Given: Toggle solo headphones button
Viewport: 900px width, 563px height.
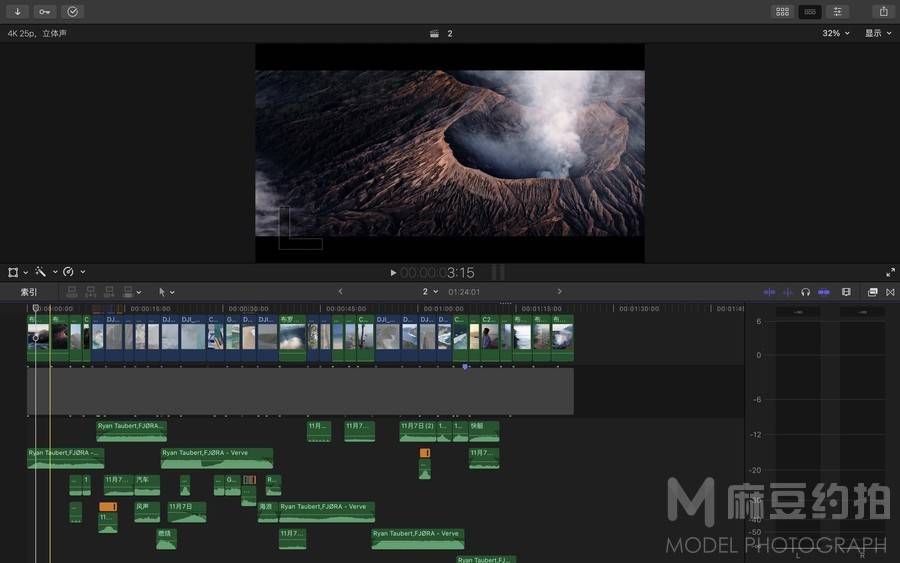Looking at the screenshot, I should tap(805, 292).
